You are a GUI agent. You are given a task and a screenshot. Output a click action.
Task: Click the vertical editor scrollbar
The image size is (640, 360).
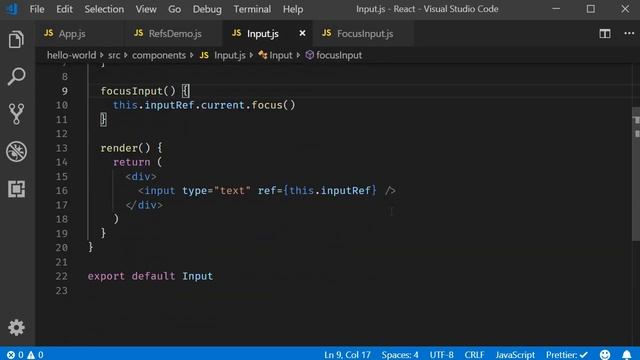tap(636, 173)
